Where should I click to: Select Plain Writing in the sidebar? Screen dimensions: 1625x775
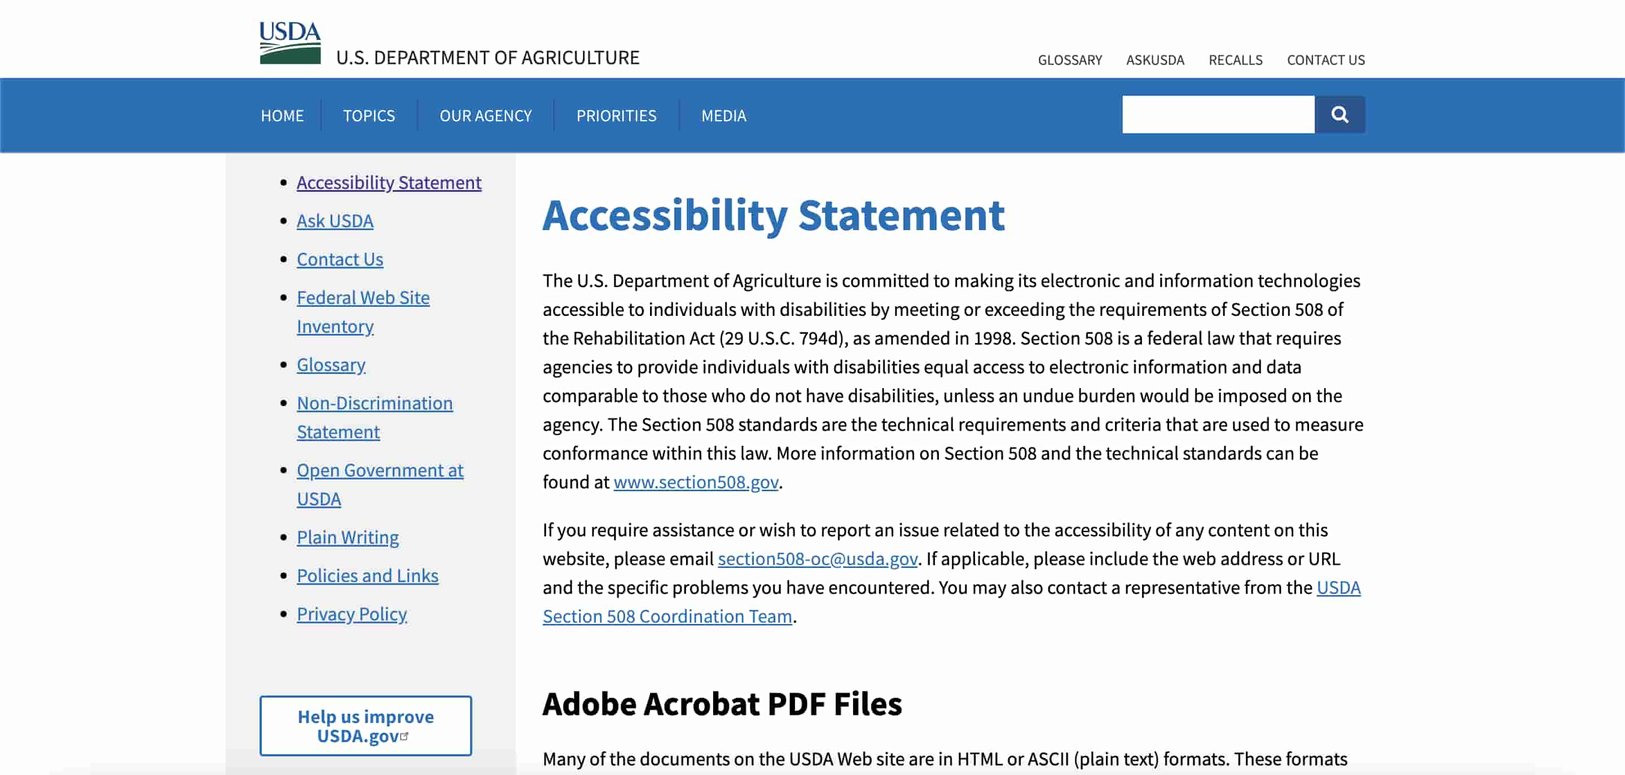[x=347, y=538]
